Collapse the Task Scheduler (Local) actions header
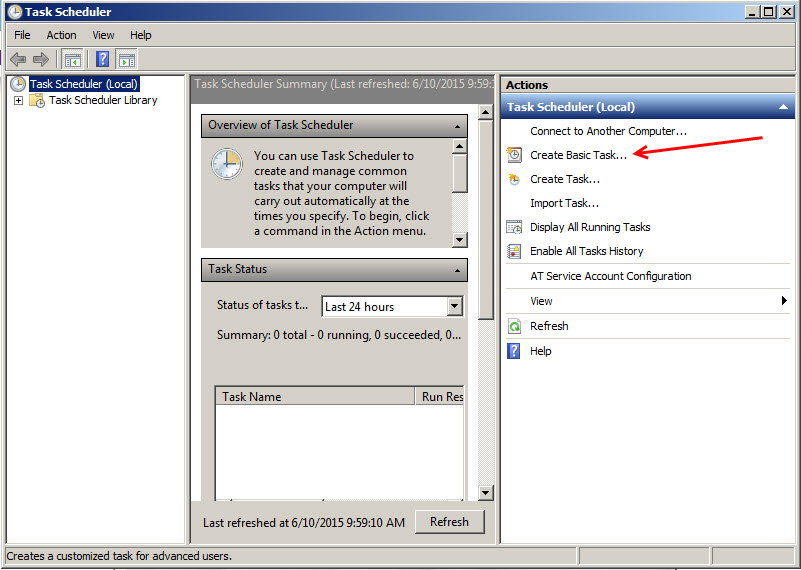 [783, 107]
